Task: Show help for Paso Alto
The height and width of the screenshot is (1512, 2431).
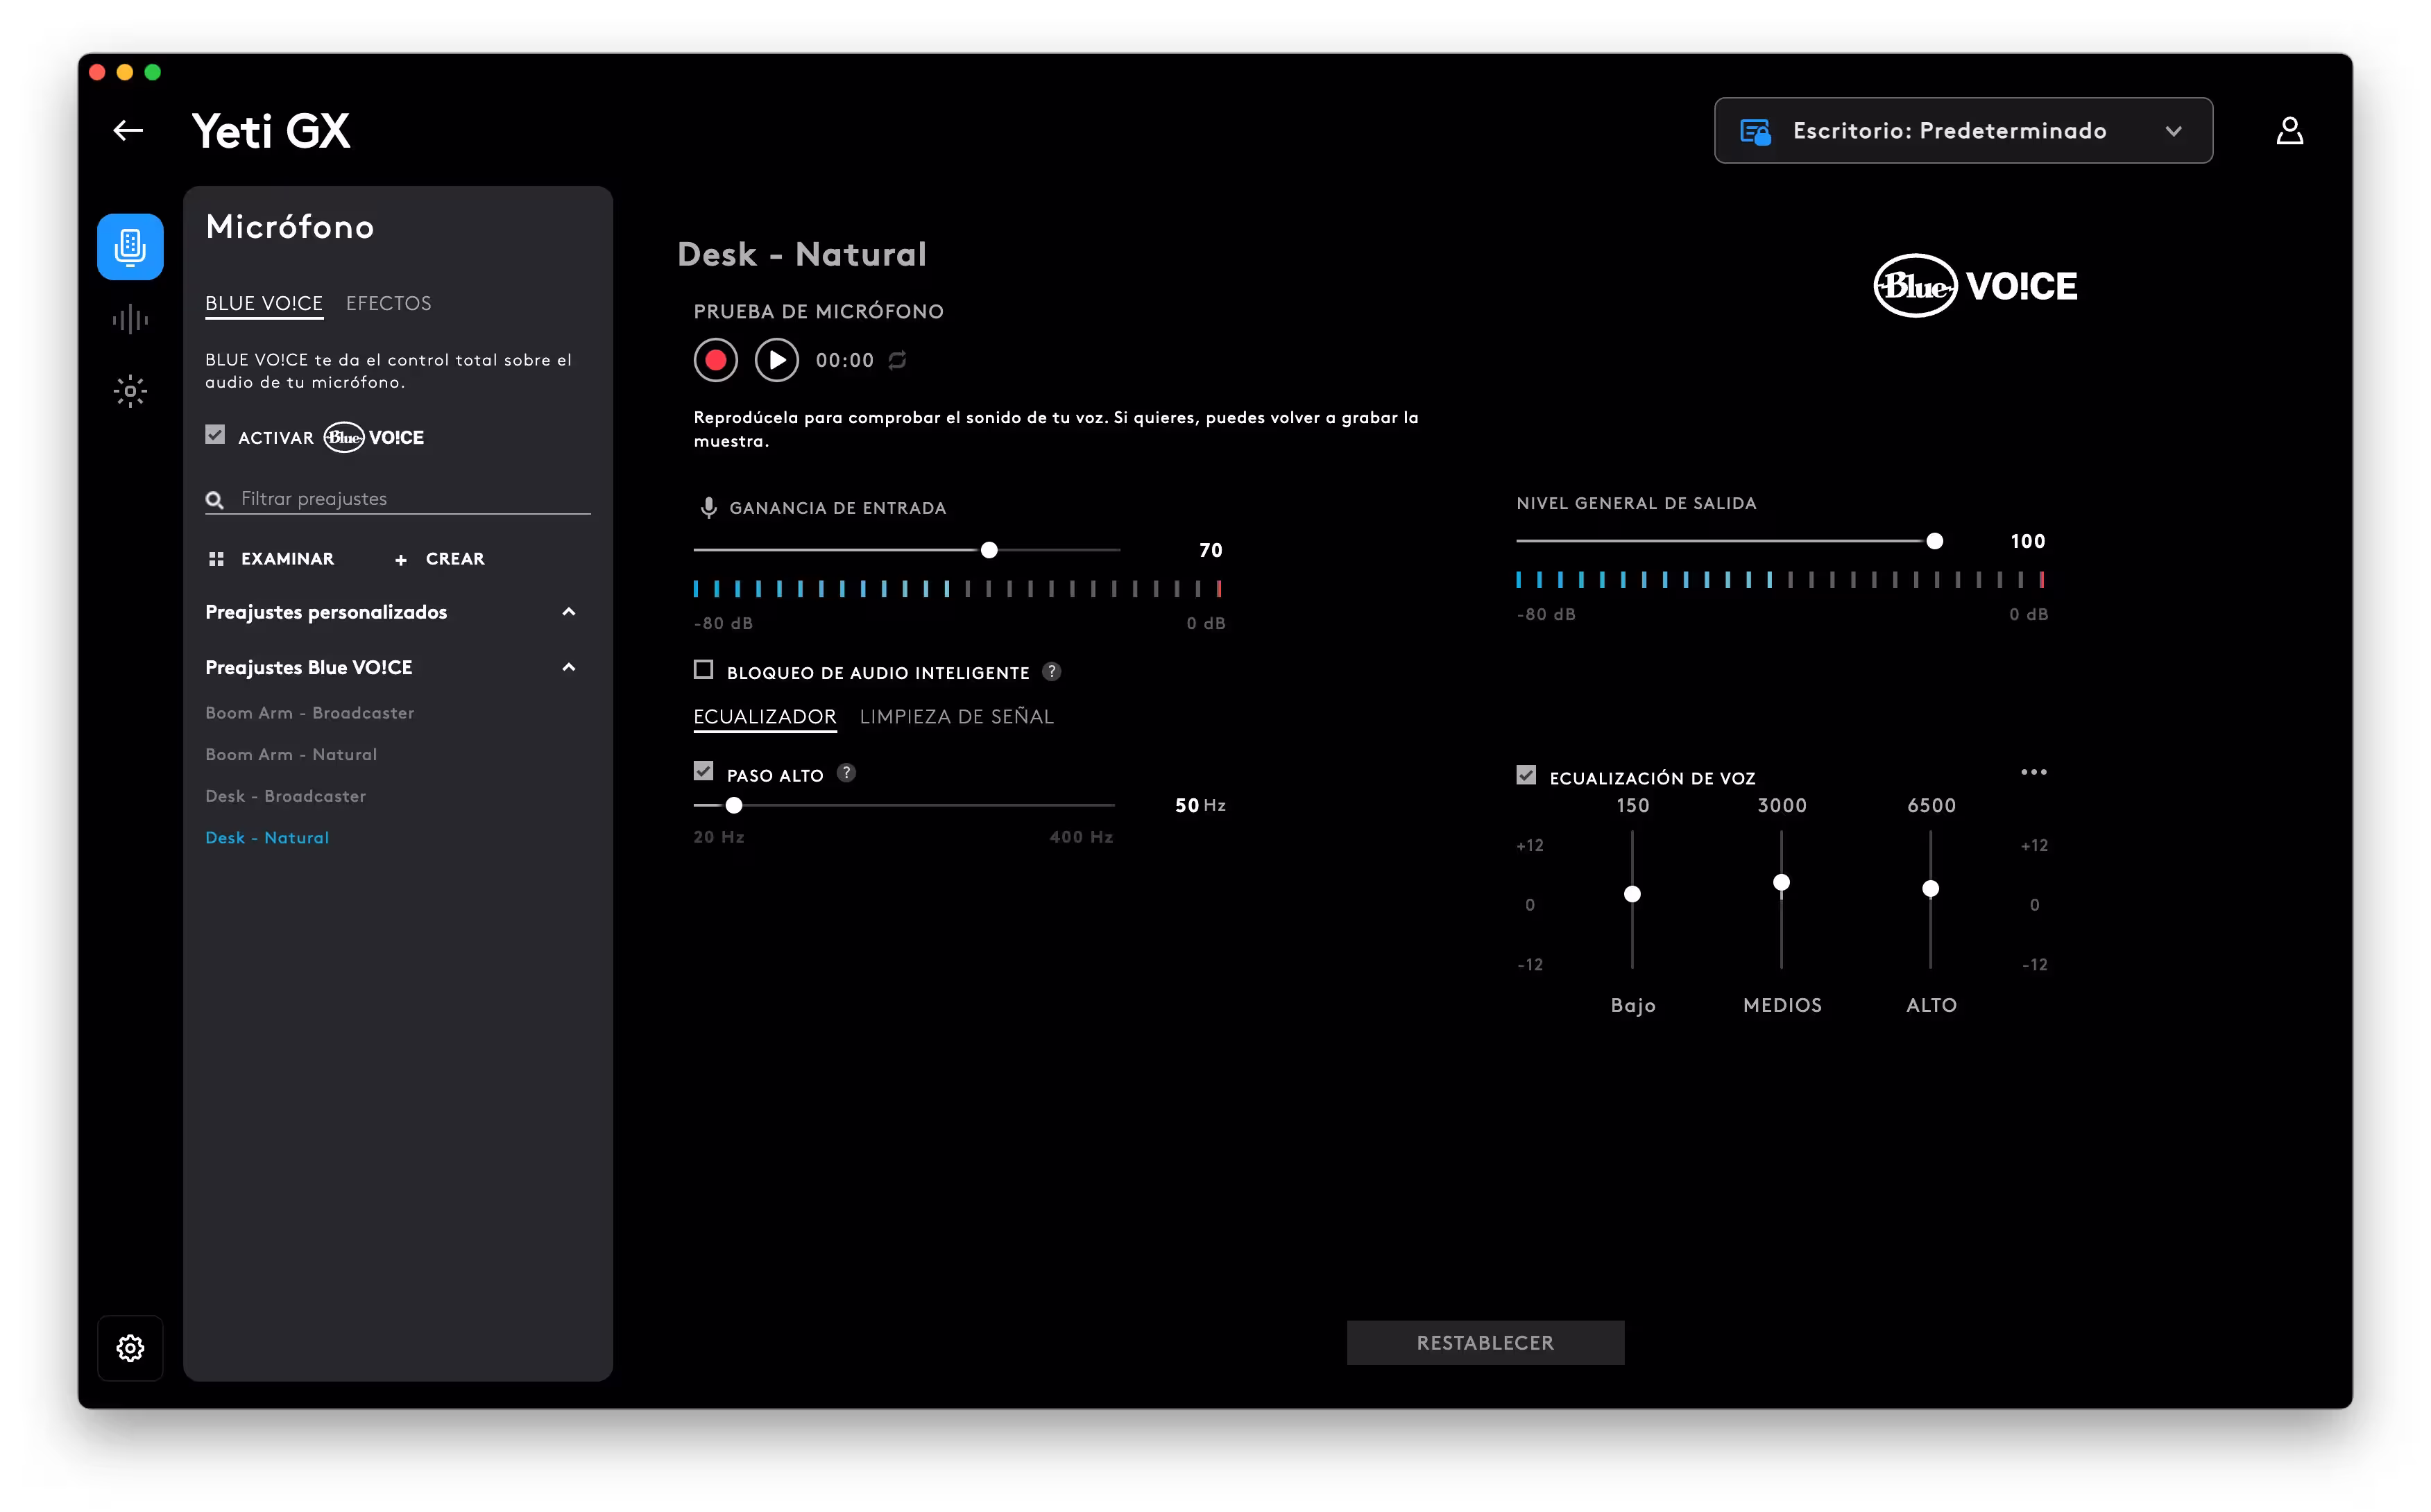Action: coord(846,773)
